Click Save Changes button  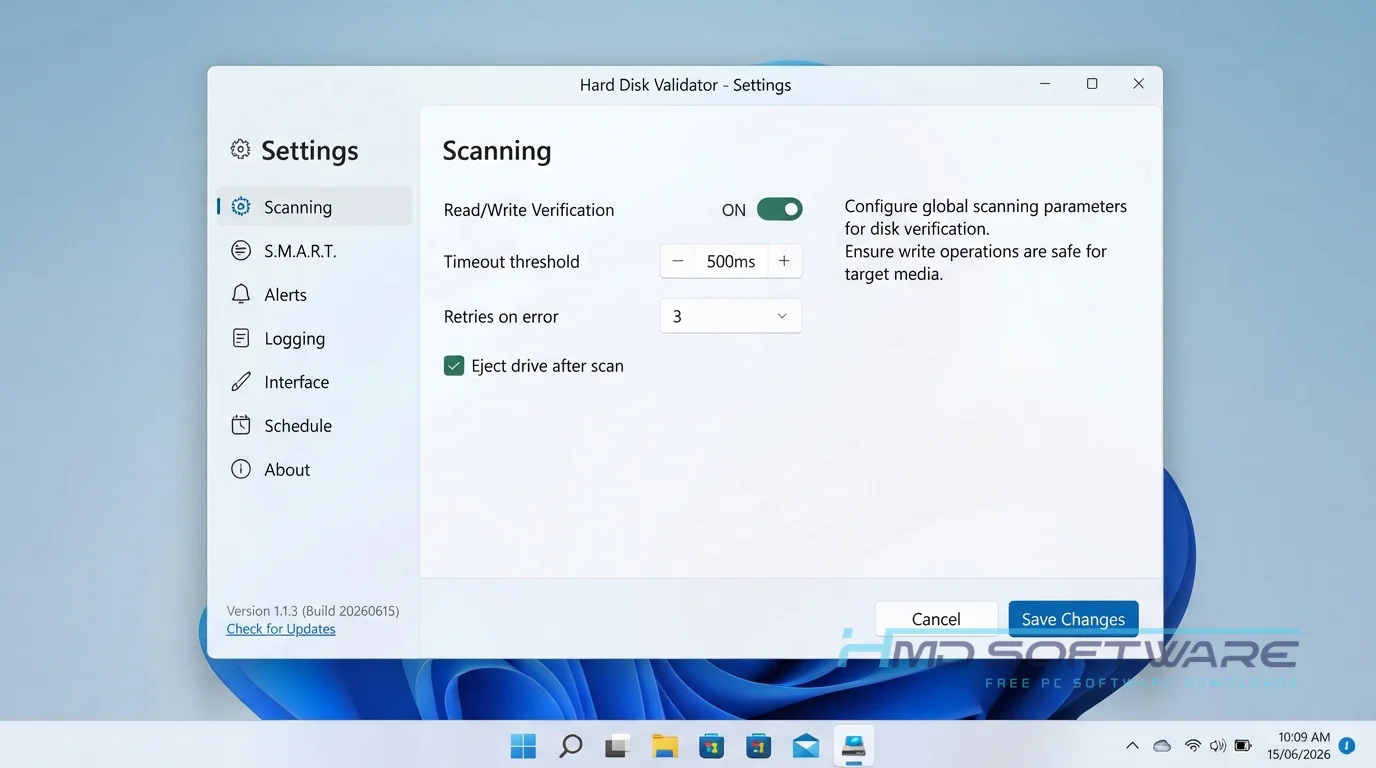1073,619
